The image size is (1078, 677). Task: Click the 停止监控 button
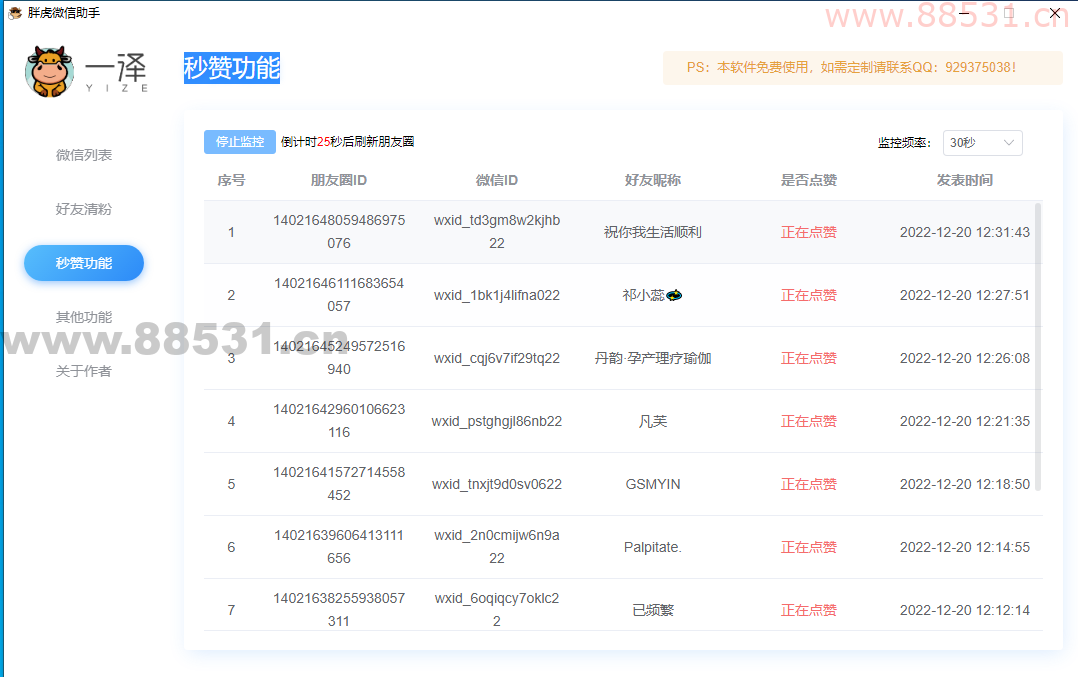tap(240, 142)
